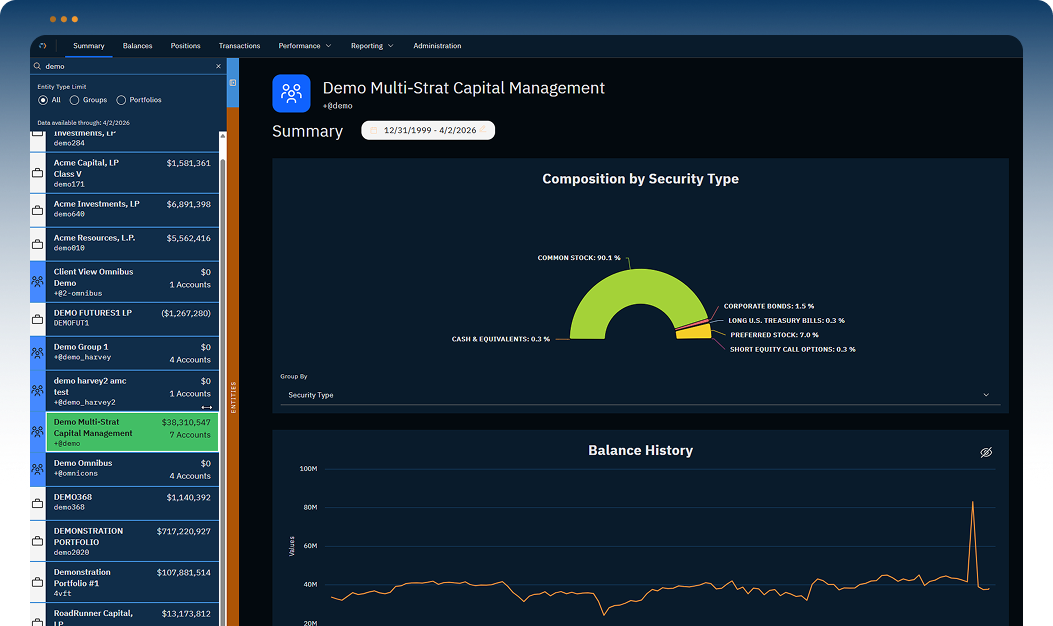Click the group icon for demo harvey2 amc test

click(x=38, y=391)
